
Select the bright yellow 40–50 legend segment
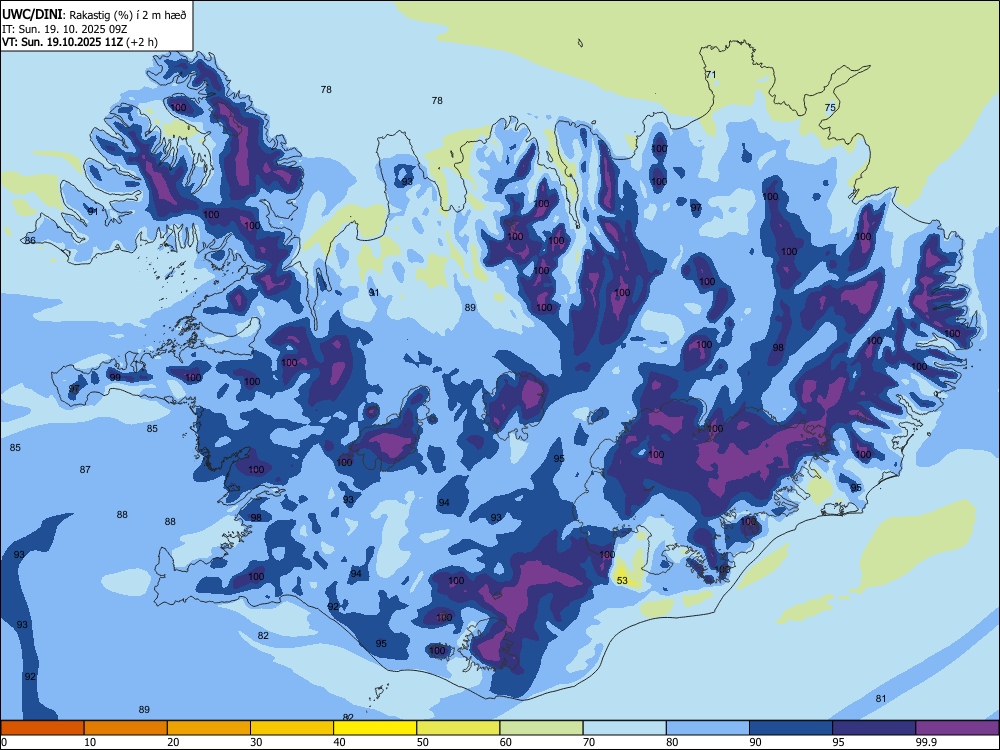click(375, 728)
